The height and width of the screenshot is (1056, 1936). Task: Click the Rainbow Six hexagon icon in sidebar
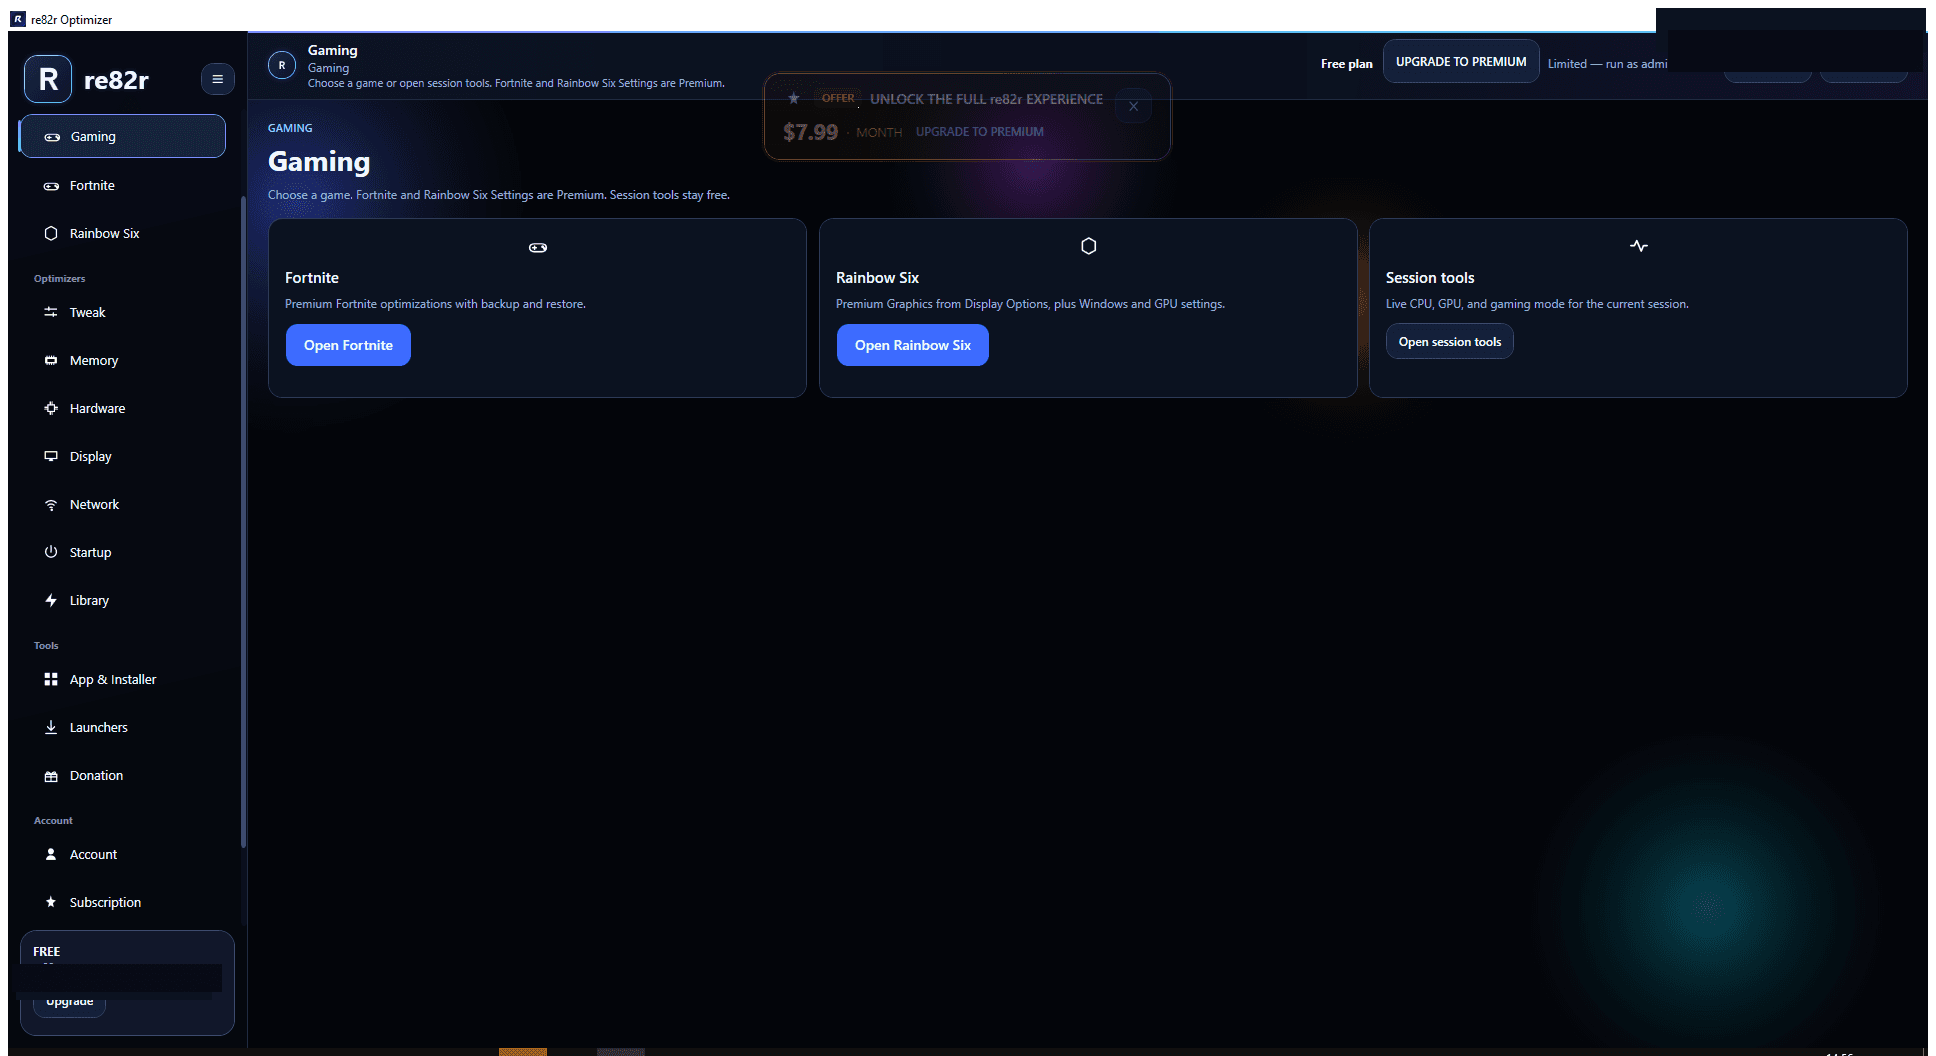point(51,233)
